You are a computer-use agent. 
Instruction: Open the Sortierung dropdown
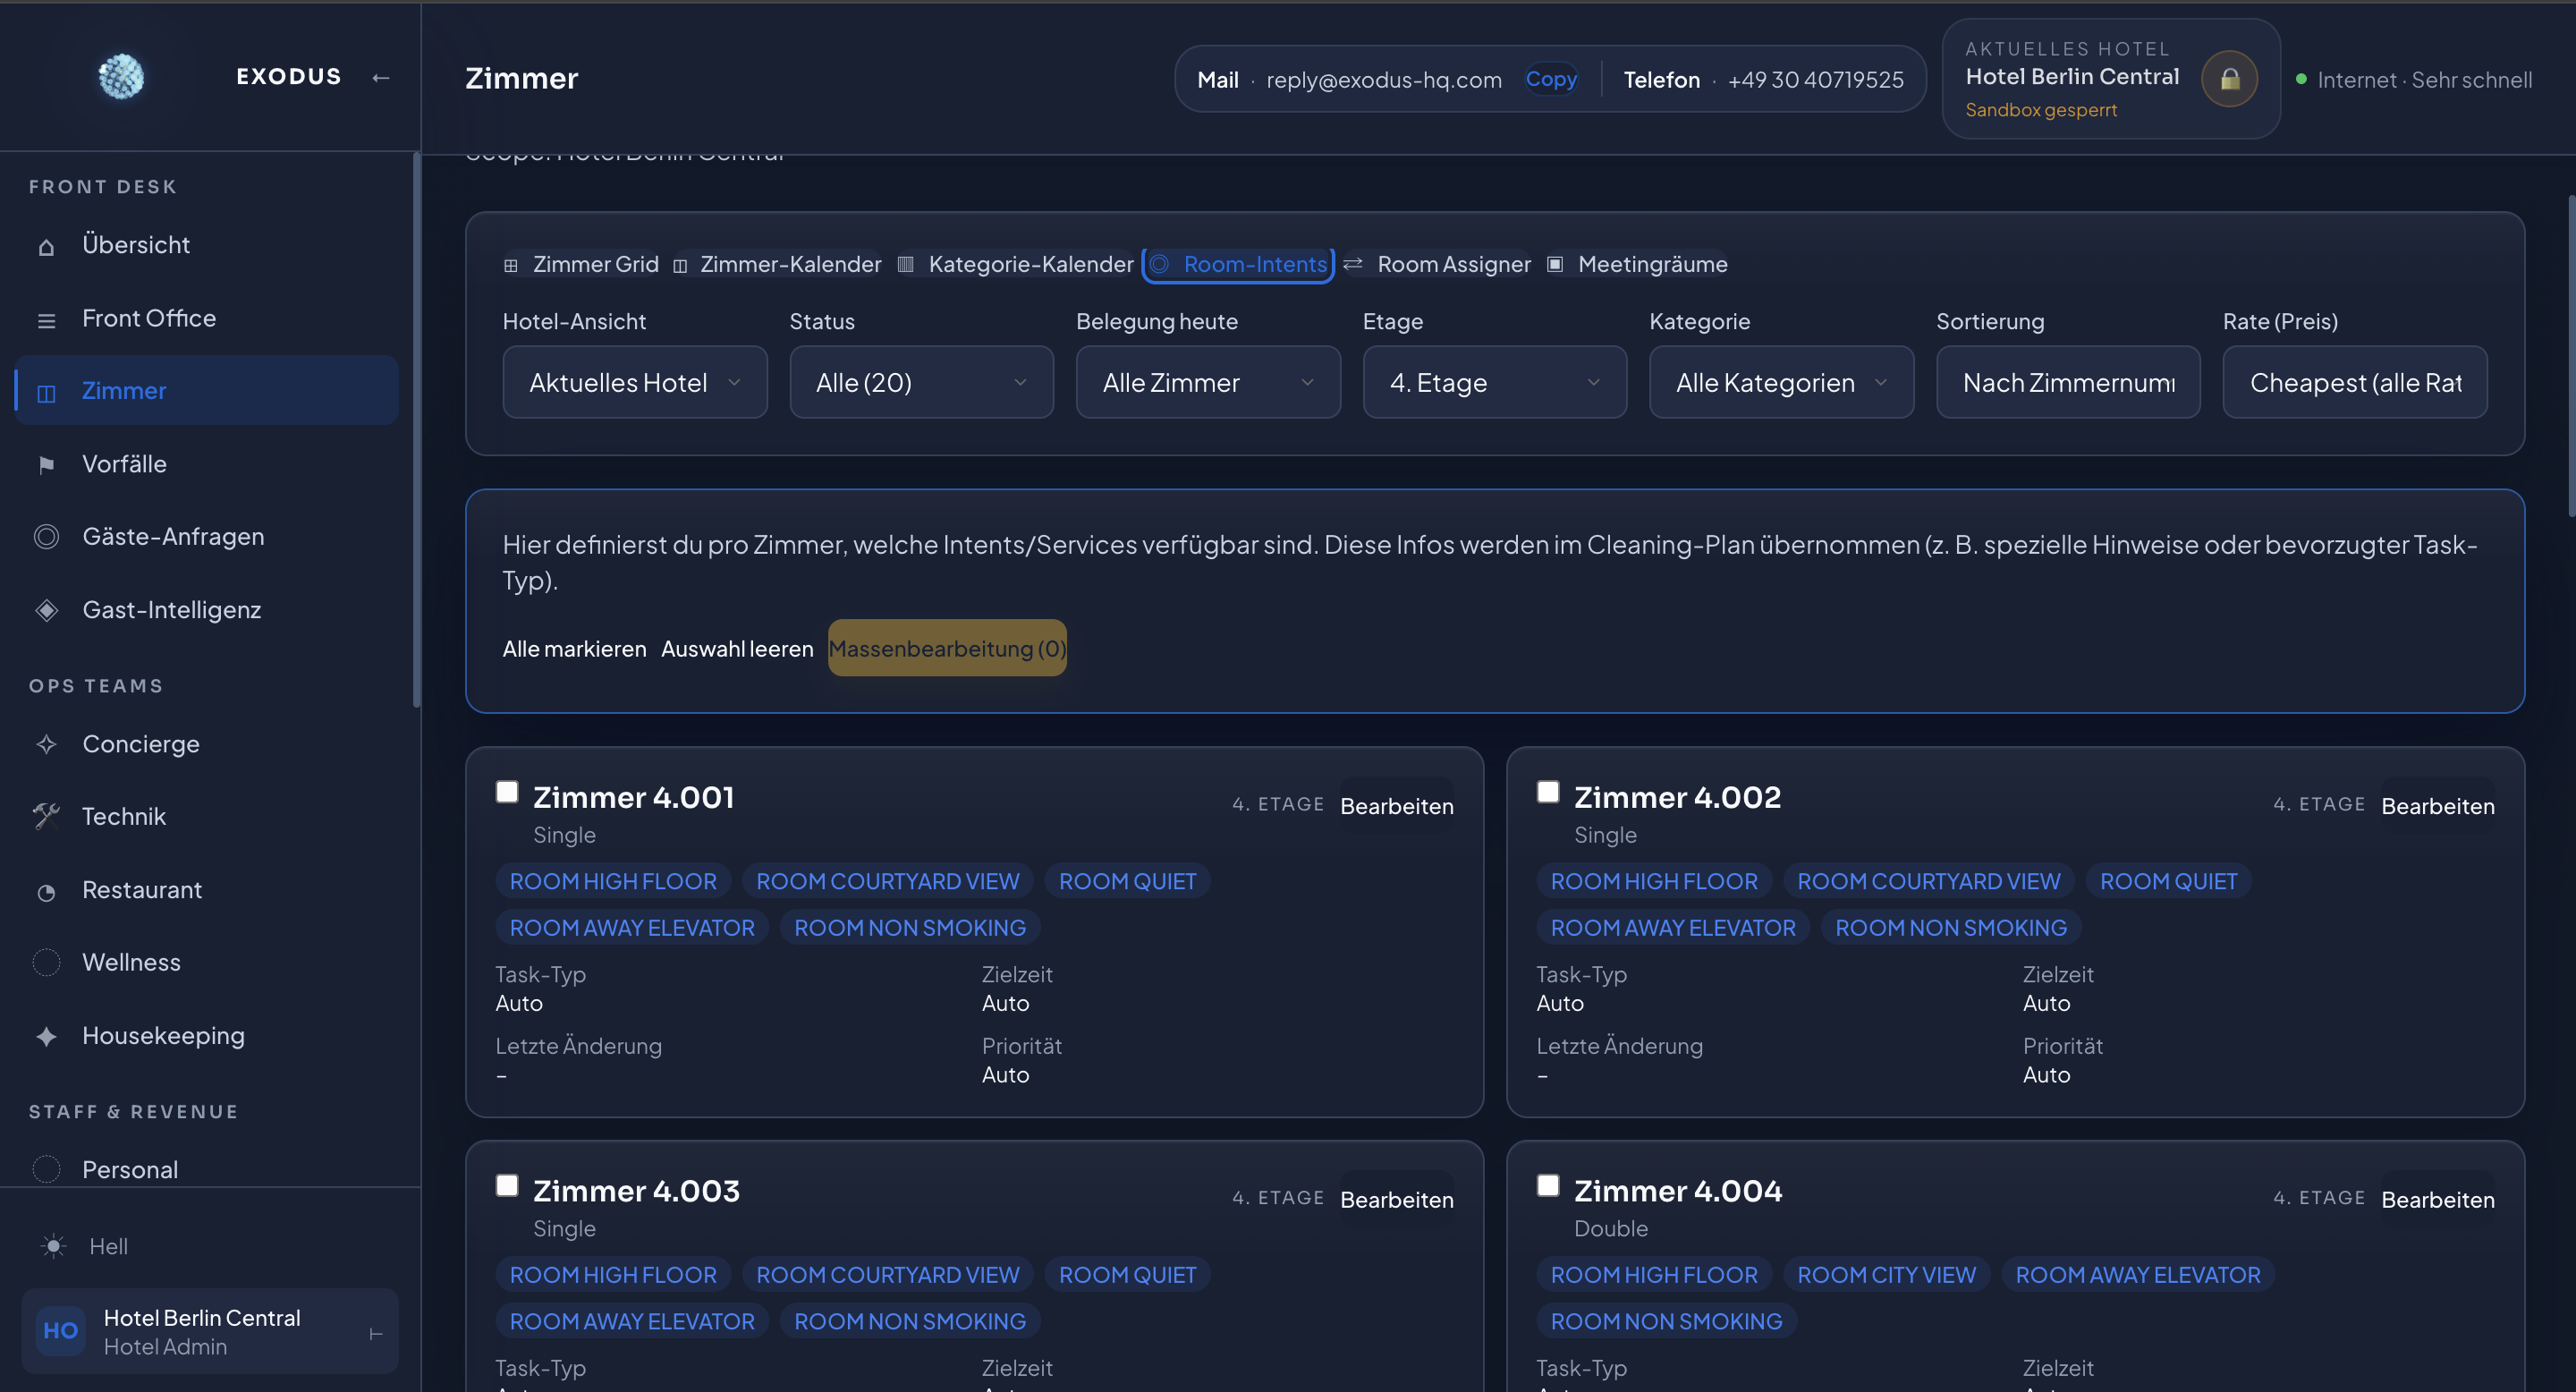[2068, 382]
